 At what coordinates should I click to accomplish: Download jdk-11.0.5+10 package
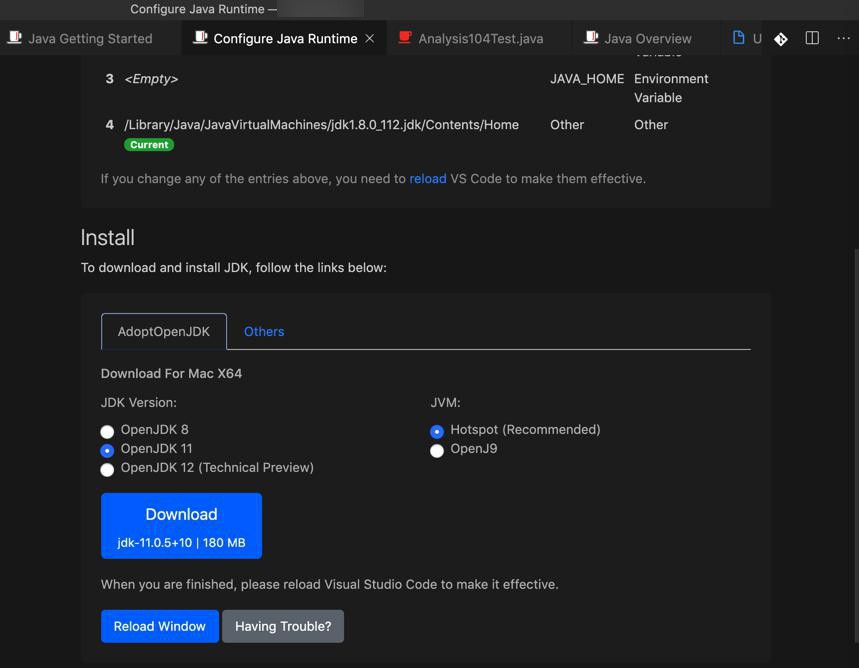click(181, 526)
